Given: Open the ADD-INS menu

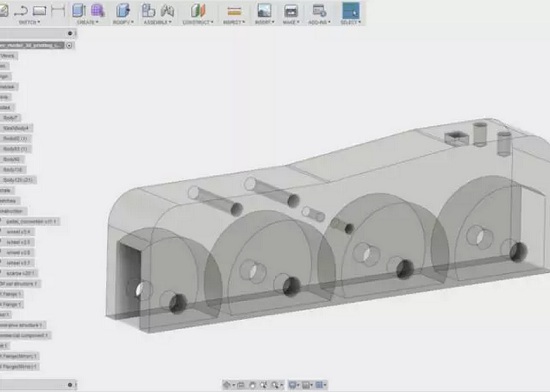Looking at the screenshot, I should click(319, 22).
